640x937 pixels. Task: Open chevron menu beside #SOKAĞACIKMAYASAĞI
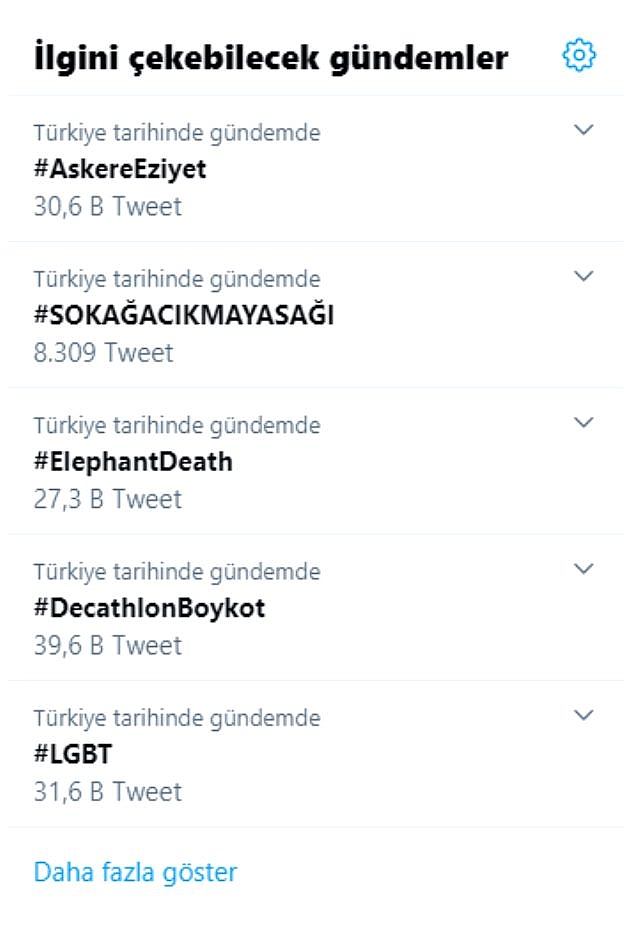pos(584,276)
